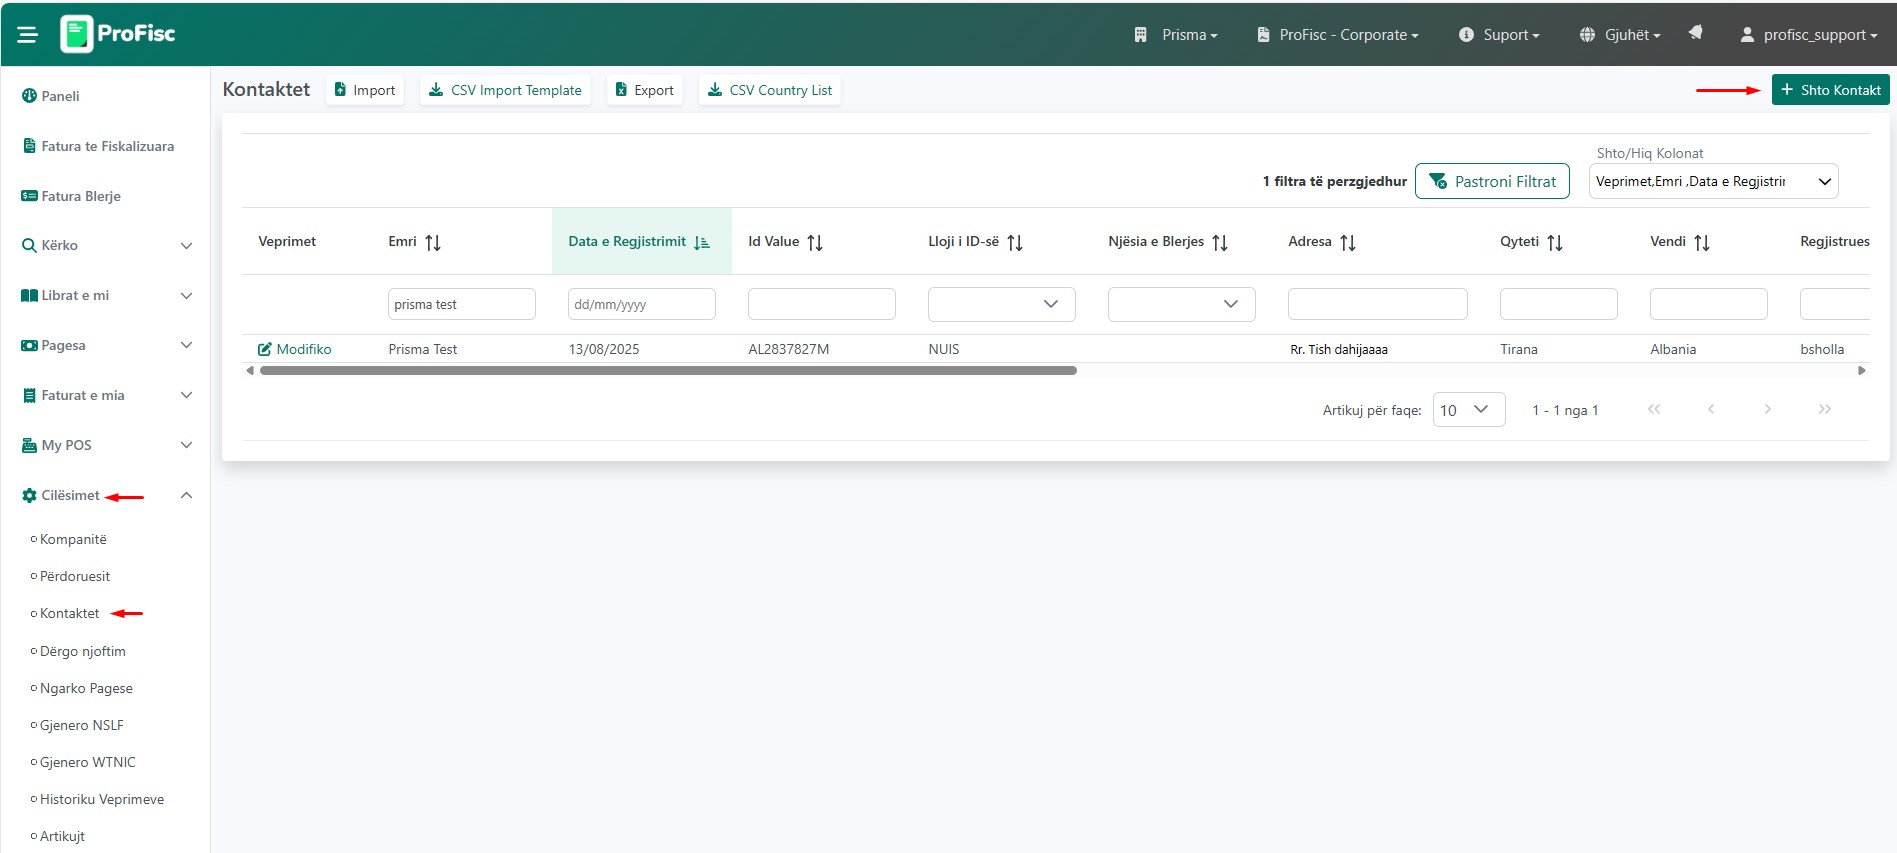The image size is (1897, 853).
Task: Sort the Id Value column
Action: click(815, 242)
